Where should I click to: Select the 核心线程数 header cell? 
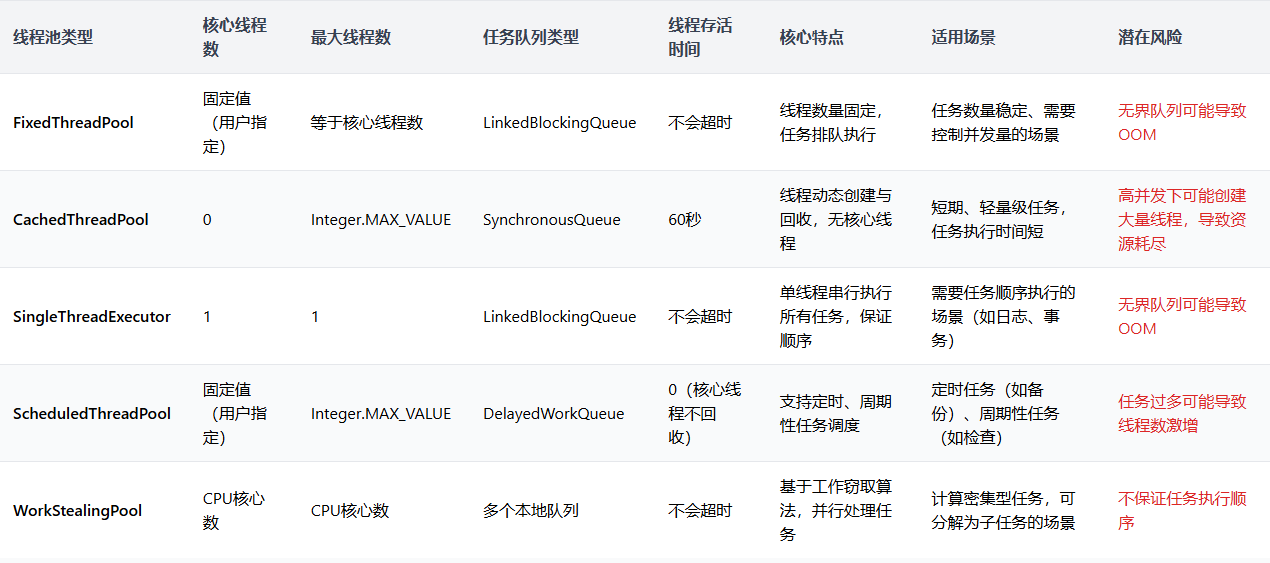(234, 37)
